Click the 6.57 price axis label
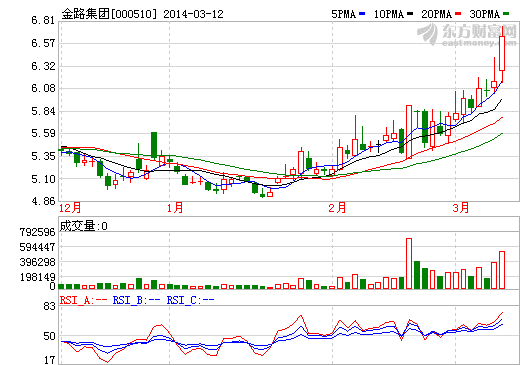Screen dimensions: 520x365 click(x=43, y=43)
